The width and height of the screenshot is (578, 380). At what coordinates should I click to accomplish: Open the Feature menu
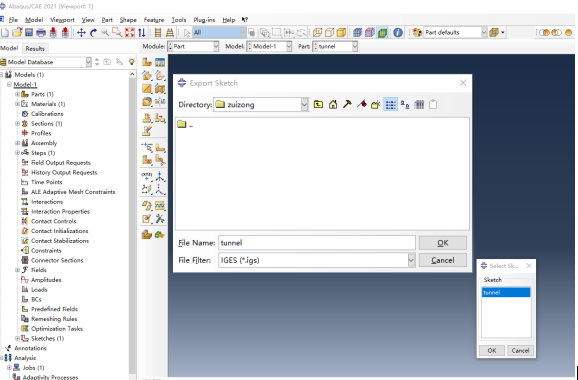click(x=154, y=20)
